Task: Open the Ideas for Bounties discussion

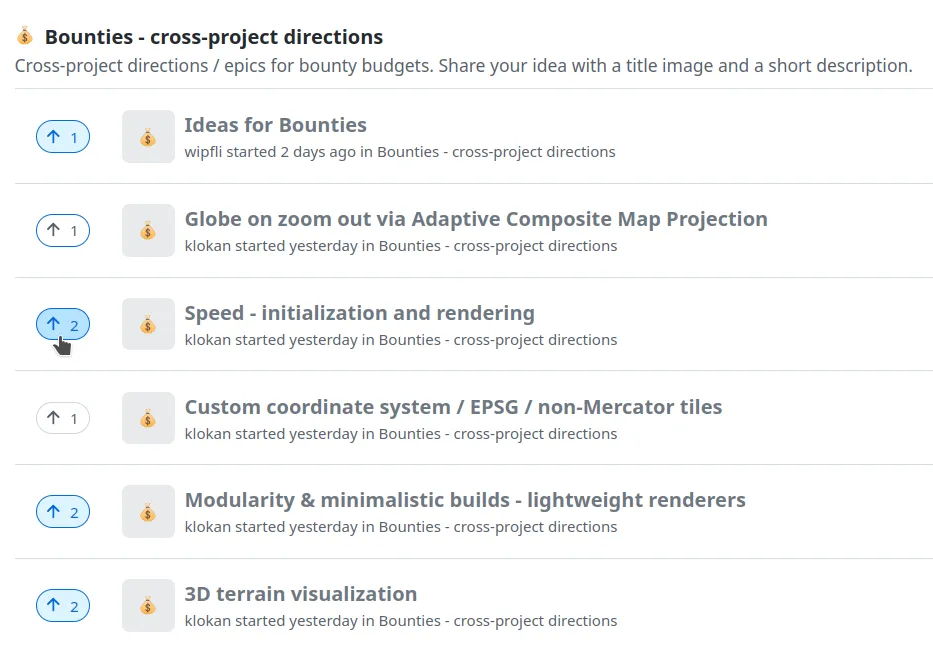Action: point(275,125)
